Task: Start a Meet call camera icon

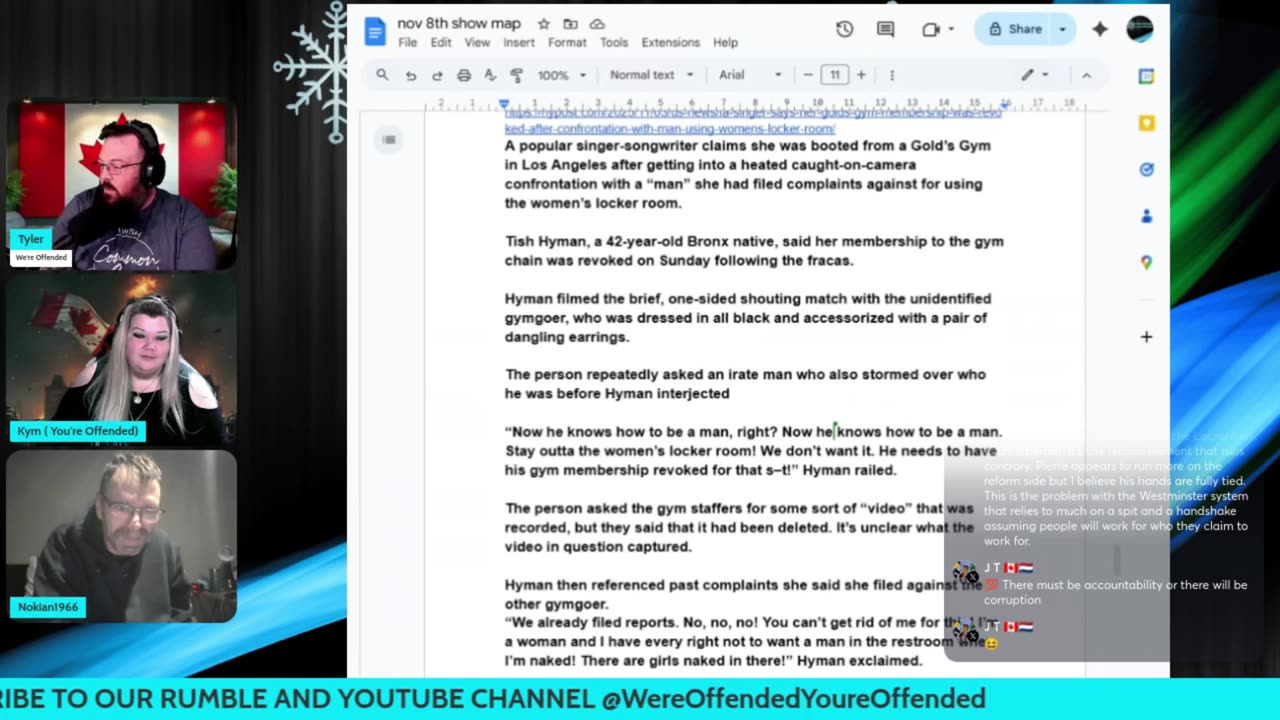Action: [x=931, y=29]
